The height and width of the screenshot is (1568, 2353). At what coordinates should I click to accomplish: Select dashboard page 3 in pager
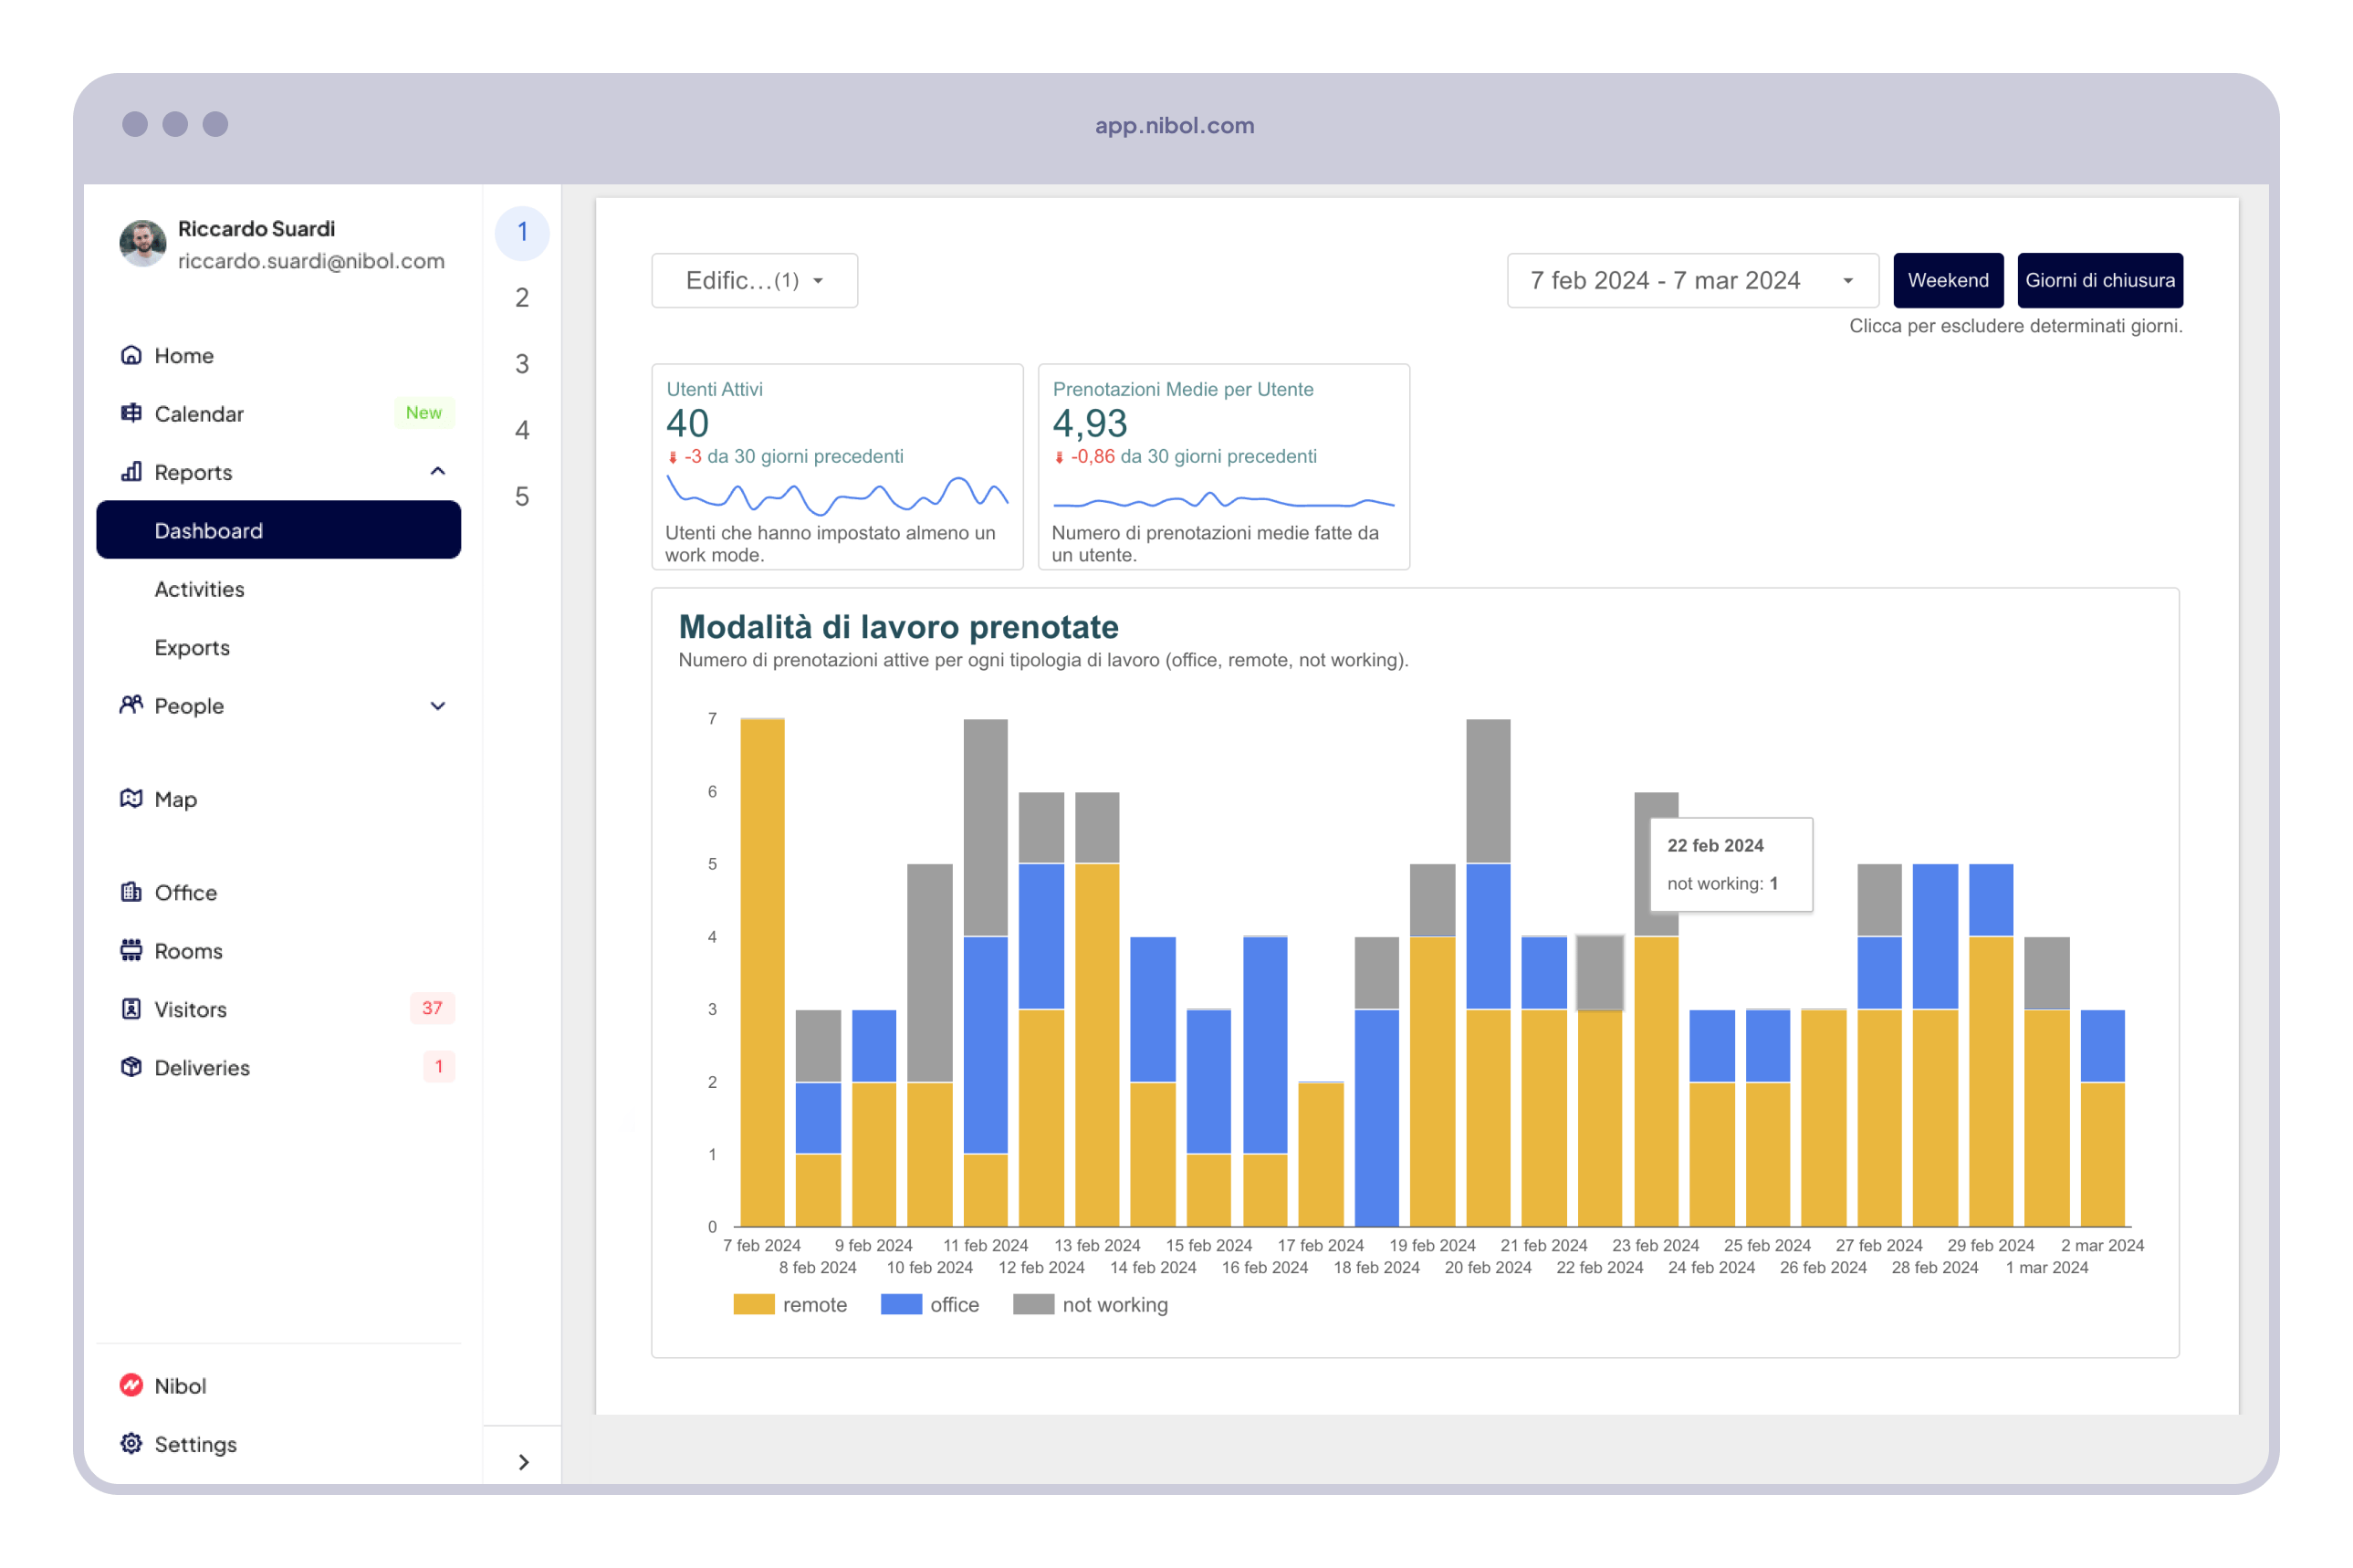coord(522,364)
